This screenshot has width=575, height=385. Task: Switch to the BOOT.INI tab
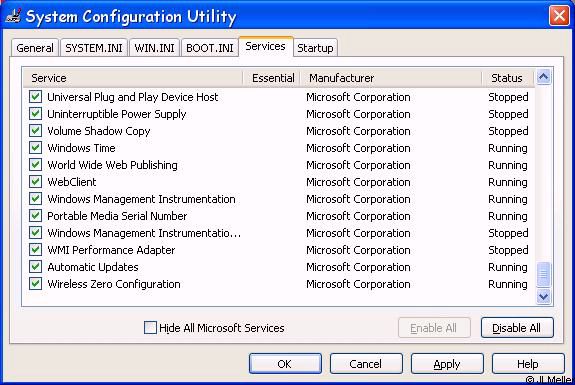[210, 48]
